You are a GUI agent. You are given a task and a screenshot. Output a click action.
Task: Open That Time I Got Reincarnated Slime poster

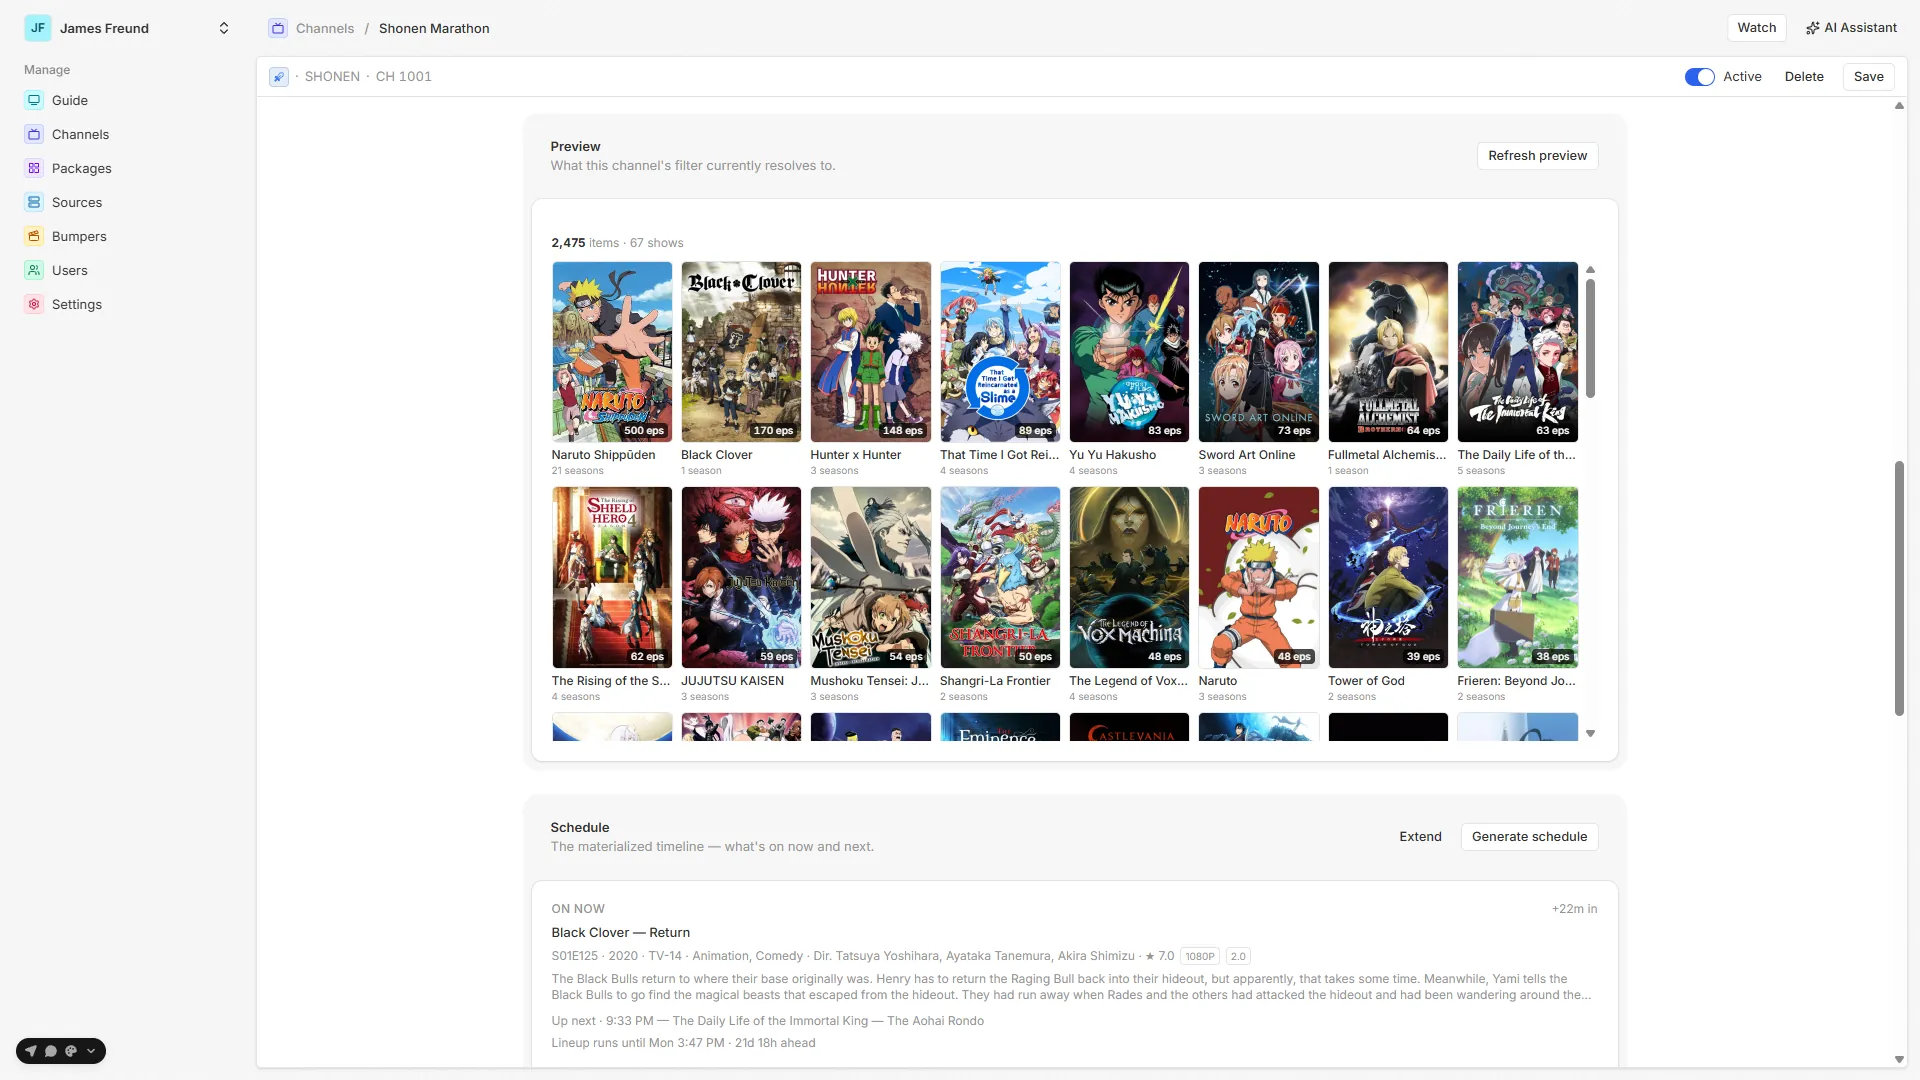(x=1000, y=352)
